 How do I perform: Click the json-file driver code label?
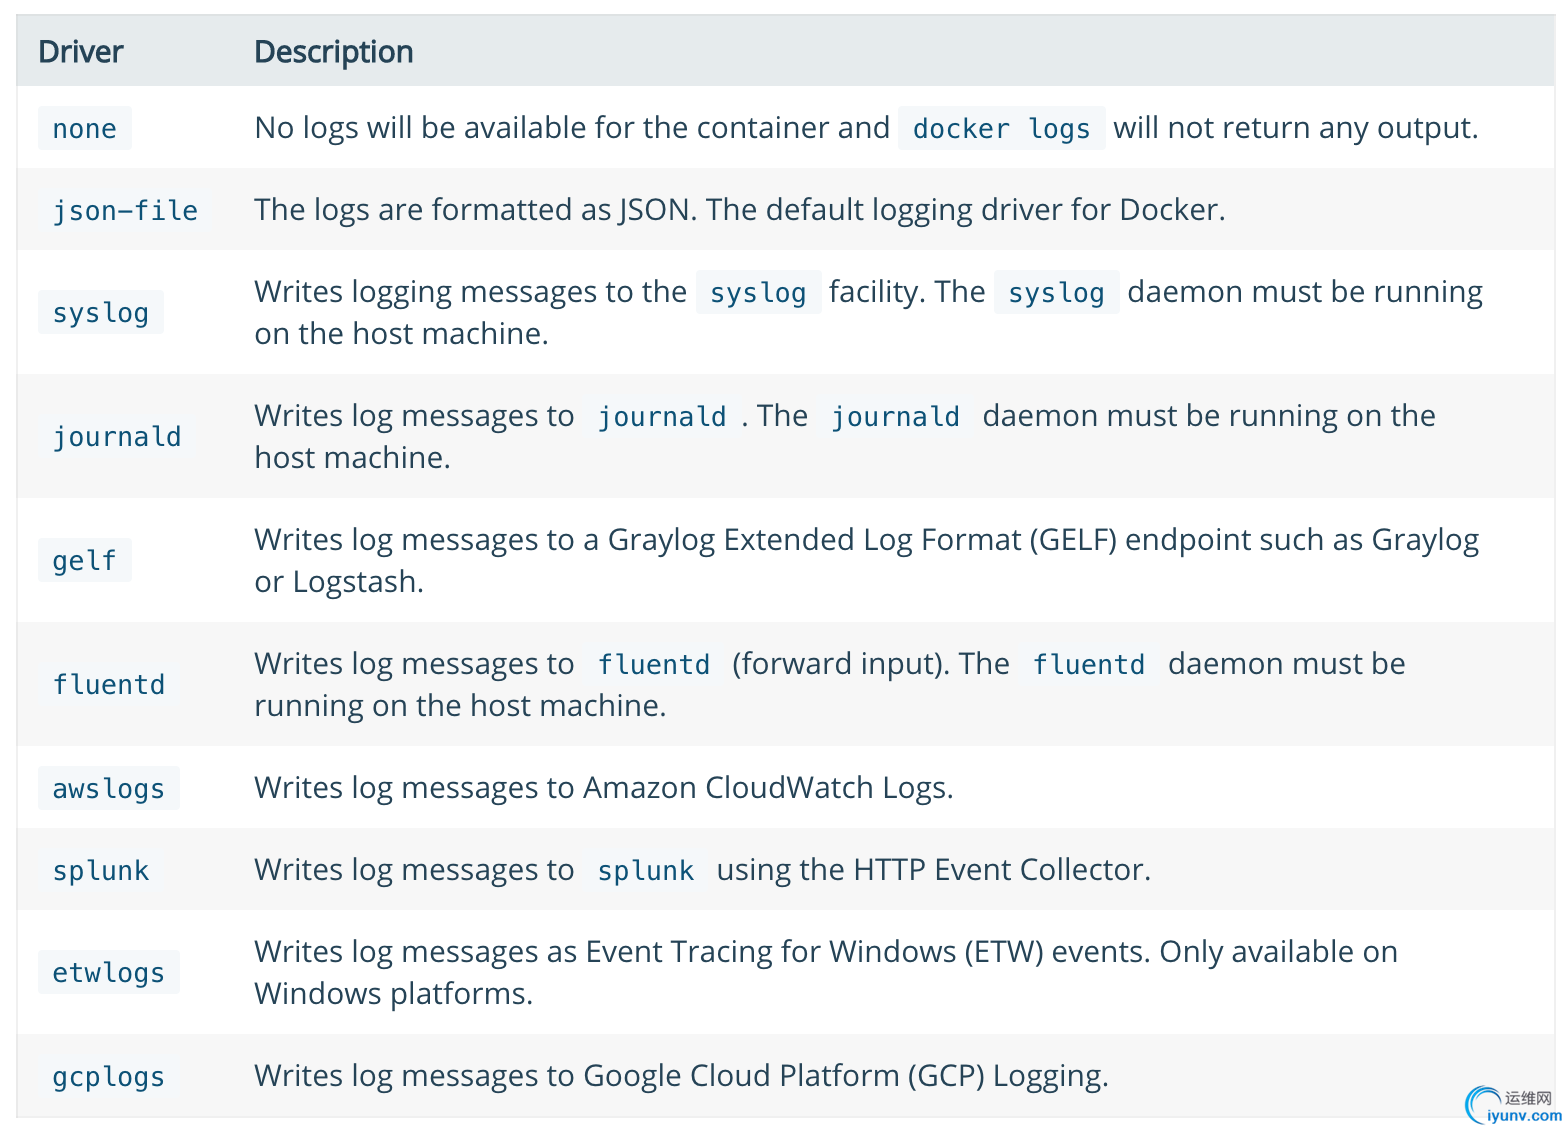[125, 210]
